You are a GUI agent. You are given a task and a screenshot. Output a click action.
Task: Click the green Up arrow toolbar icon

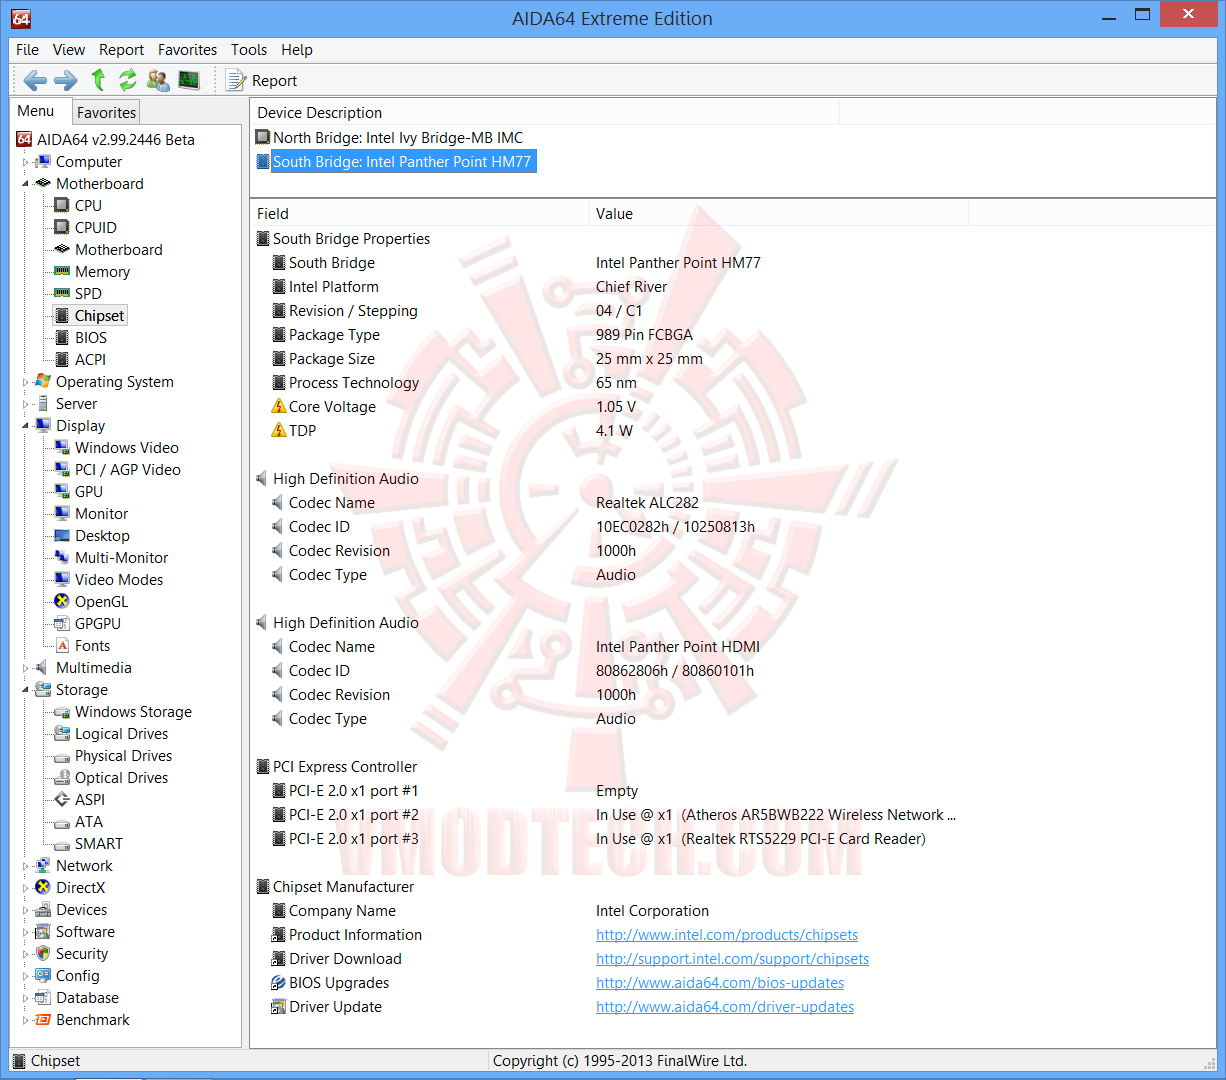pyautogui.click(x=98, y=80)
